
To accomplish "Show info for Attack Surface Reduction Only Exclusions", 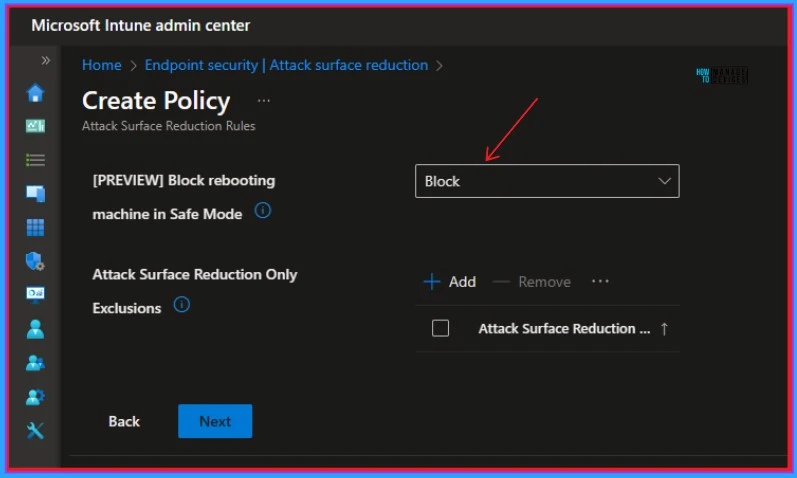I will coord(181,305).
